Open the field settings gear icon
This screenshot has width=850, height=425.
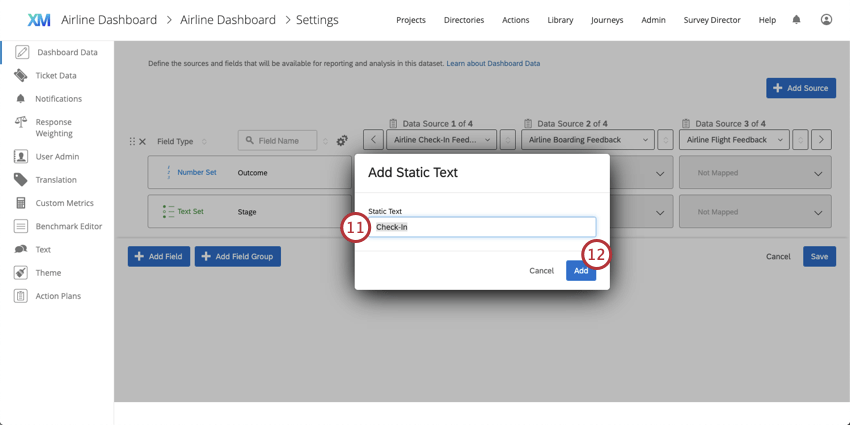tap(342, 140)
